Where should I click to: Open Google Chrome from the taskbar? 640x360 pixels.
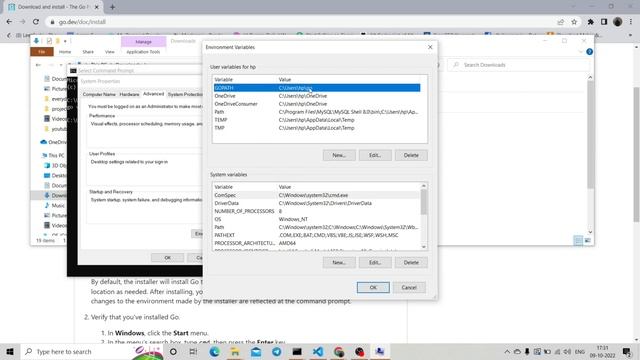338,351
